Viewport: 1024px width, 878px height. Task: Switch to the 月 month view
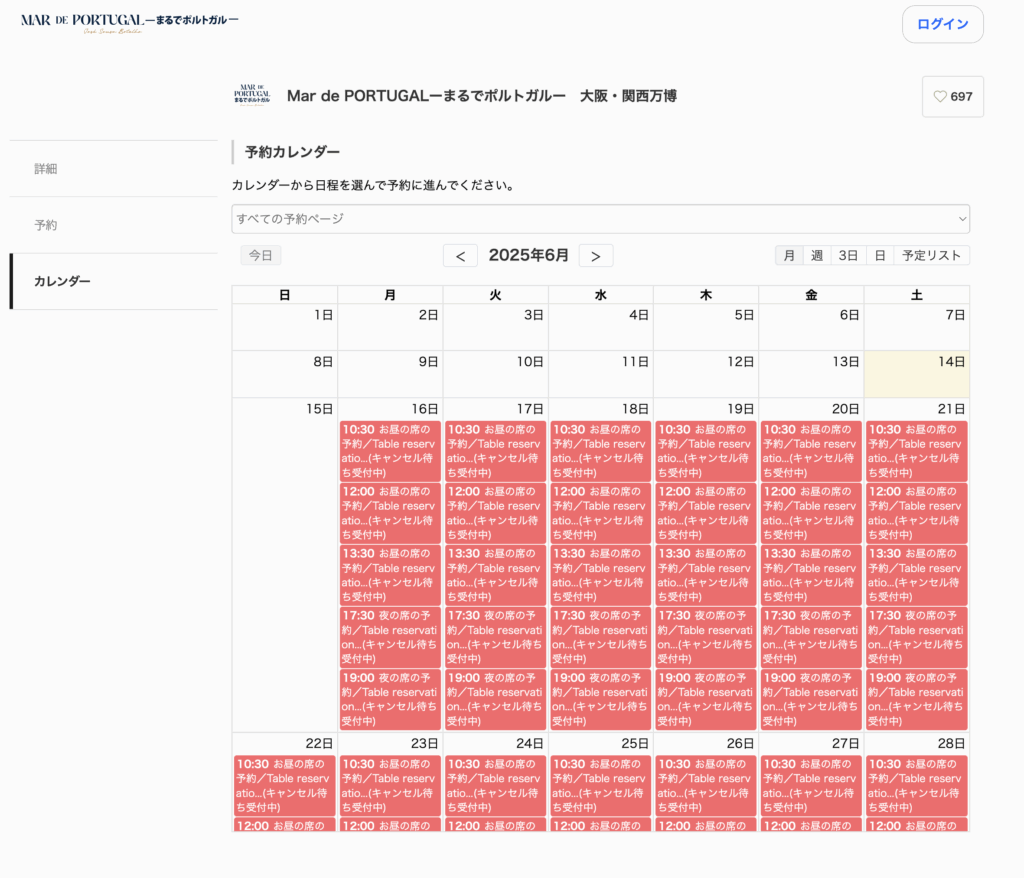pyautogui.click(x=789, y=255)
